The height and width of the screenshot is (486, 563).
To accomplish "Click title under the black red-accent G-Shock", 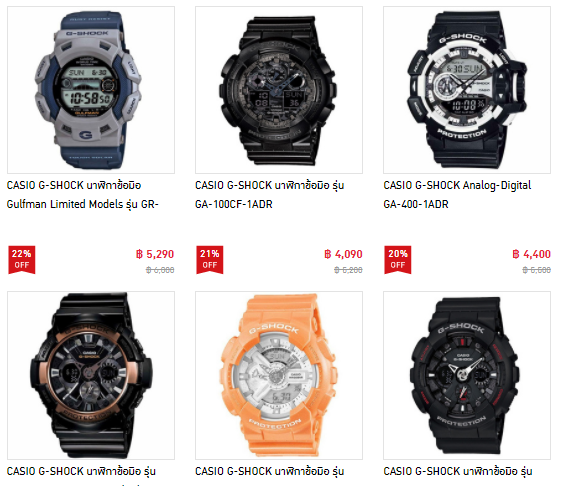I will (458, 471).
